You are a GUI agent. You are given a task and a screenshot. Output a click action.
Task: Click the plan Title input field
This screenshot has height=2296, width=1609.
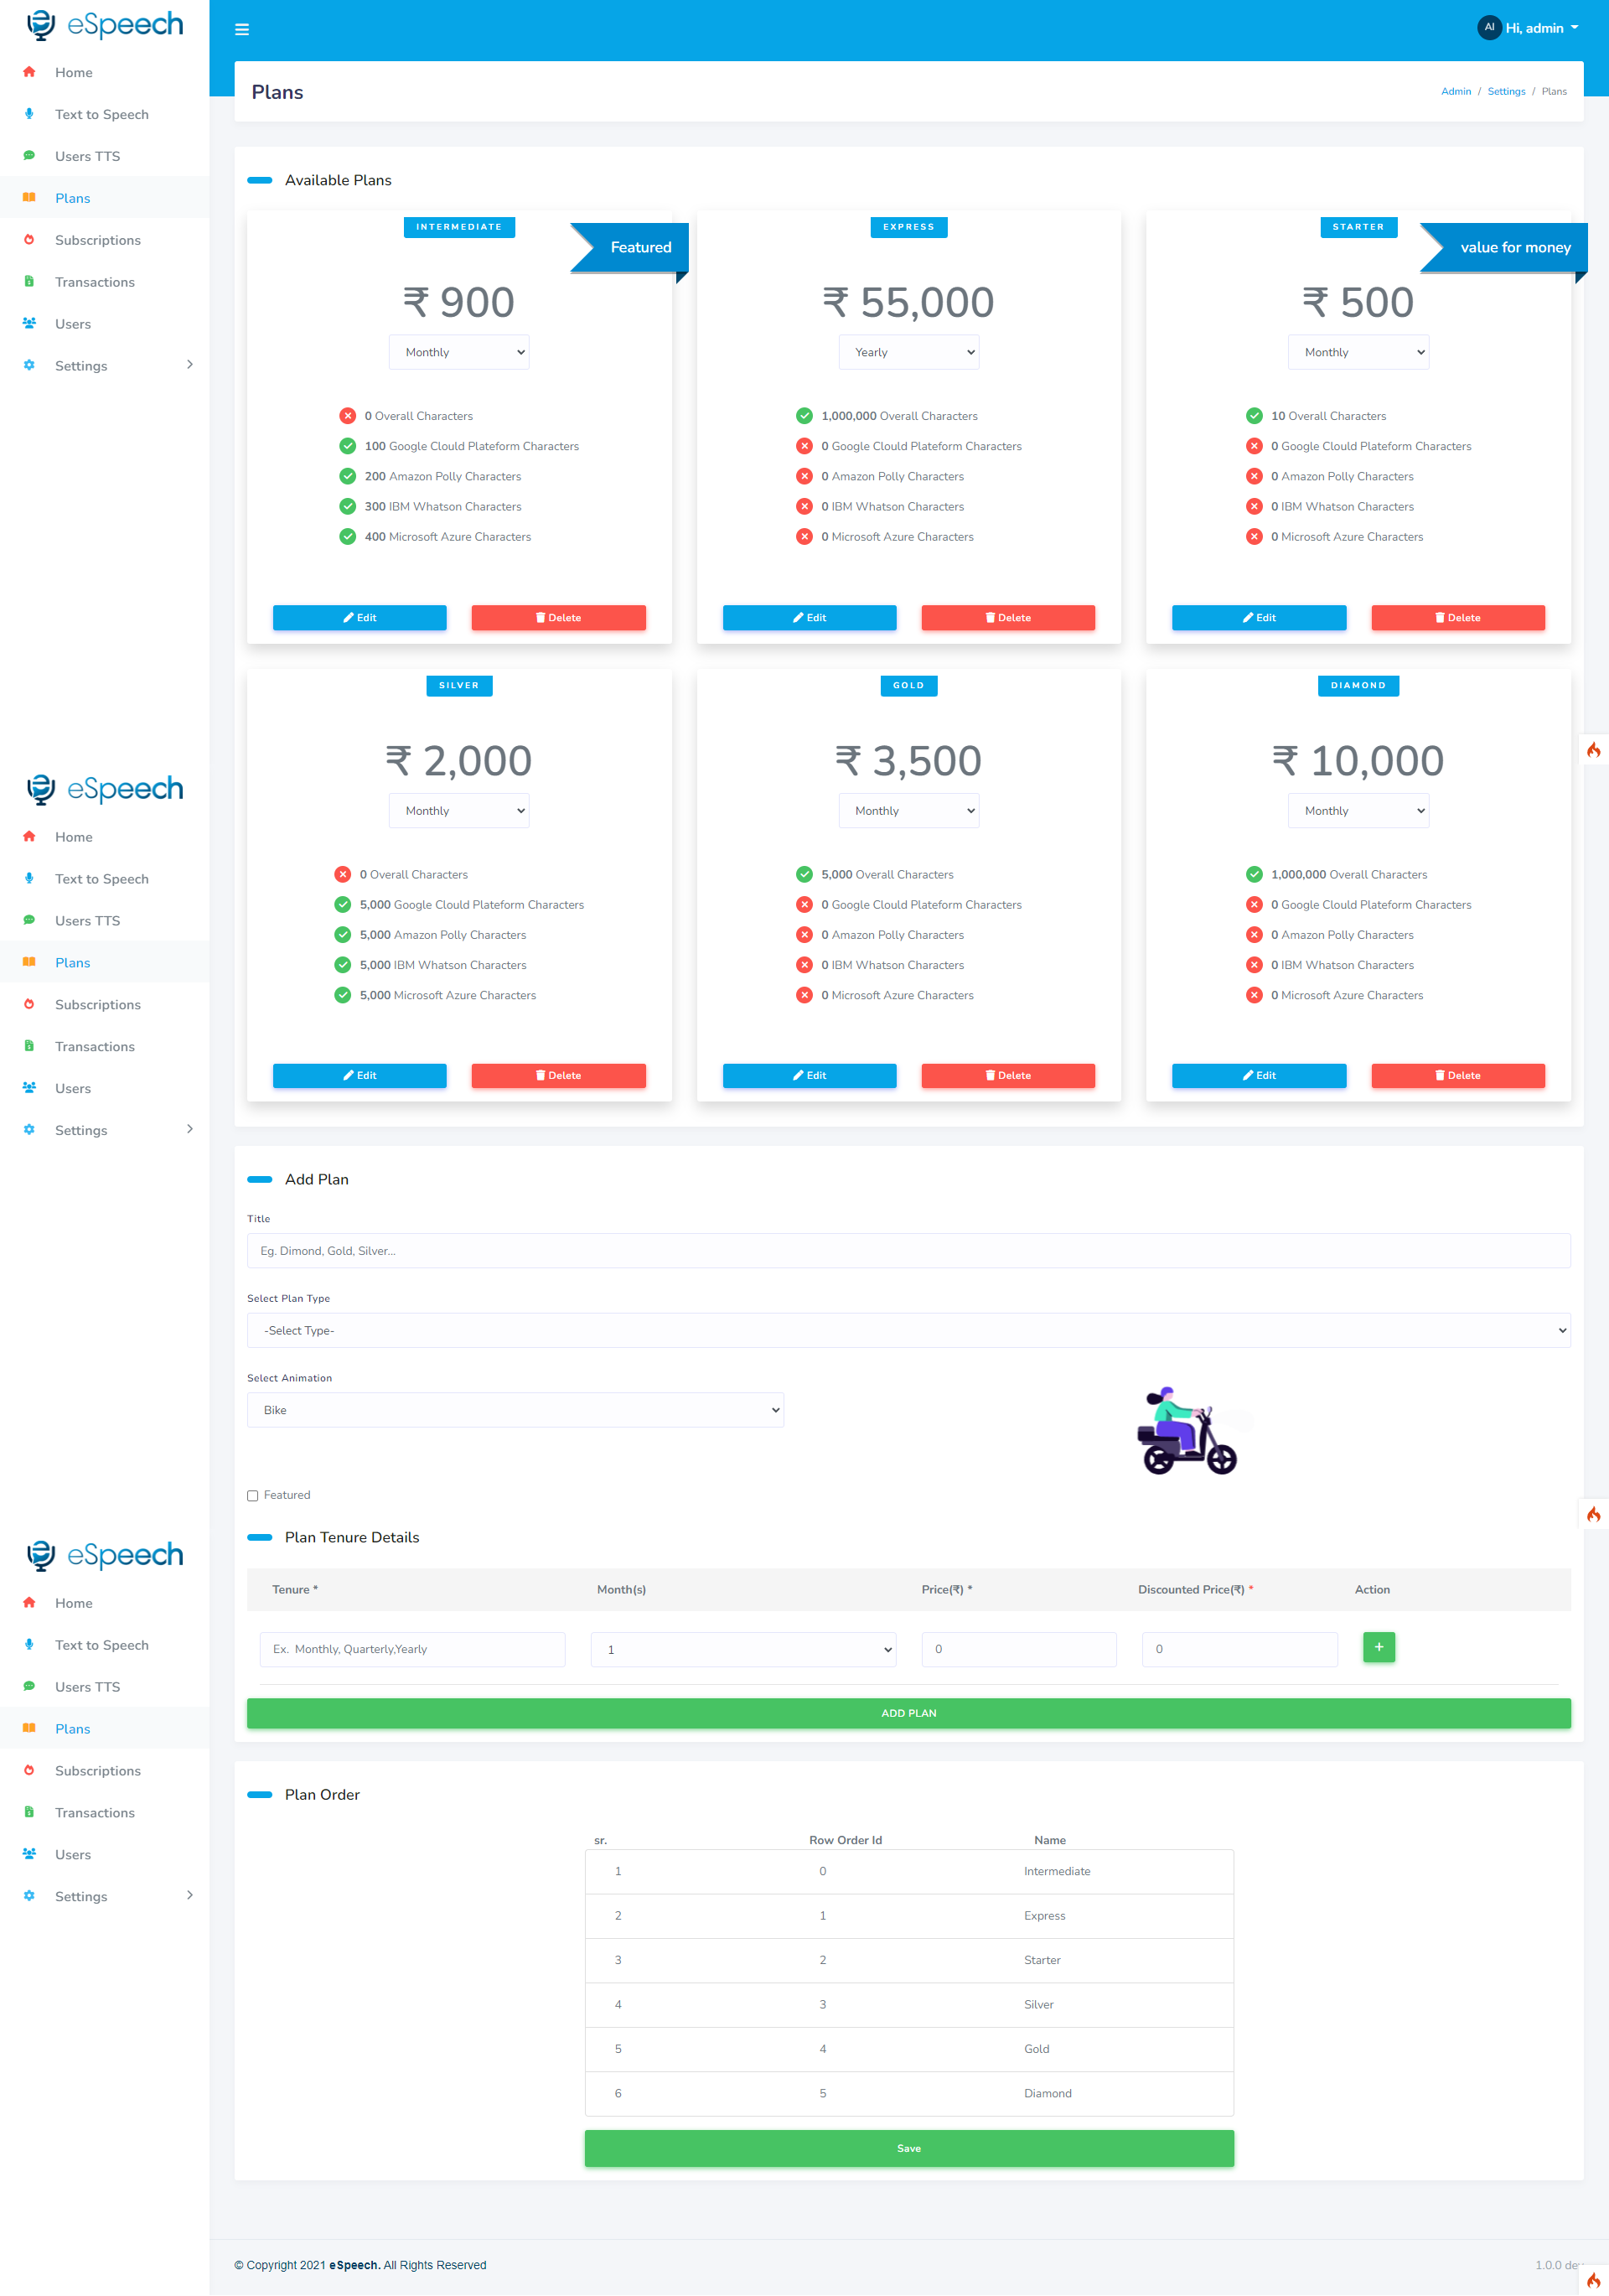(x=908, y=1250)
